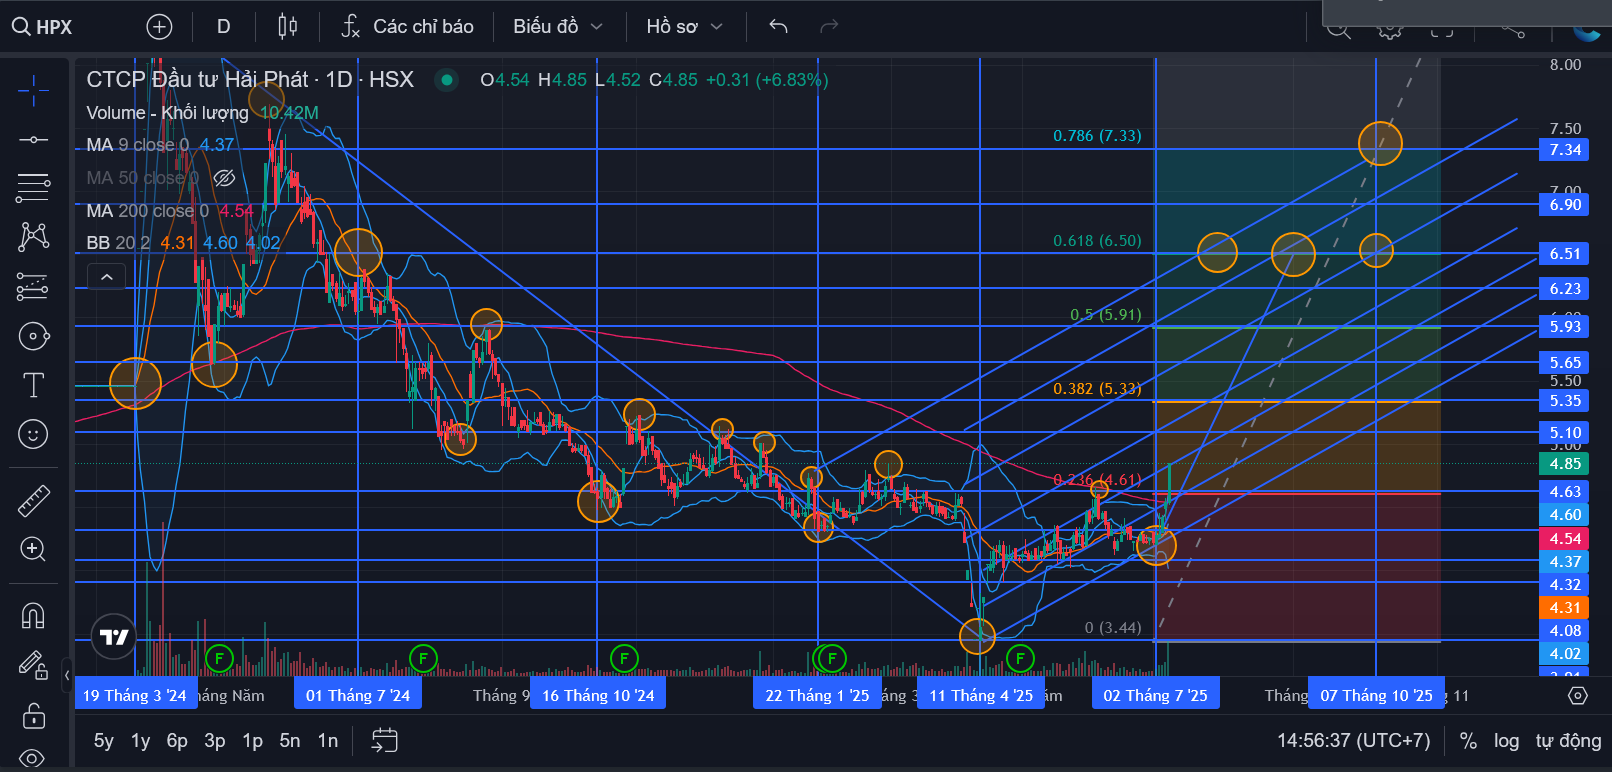Screen dimensions: 1612x772
Task: Toggle stay in drawing mode
Action: pyautogui.click(x=33, y=665)
